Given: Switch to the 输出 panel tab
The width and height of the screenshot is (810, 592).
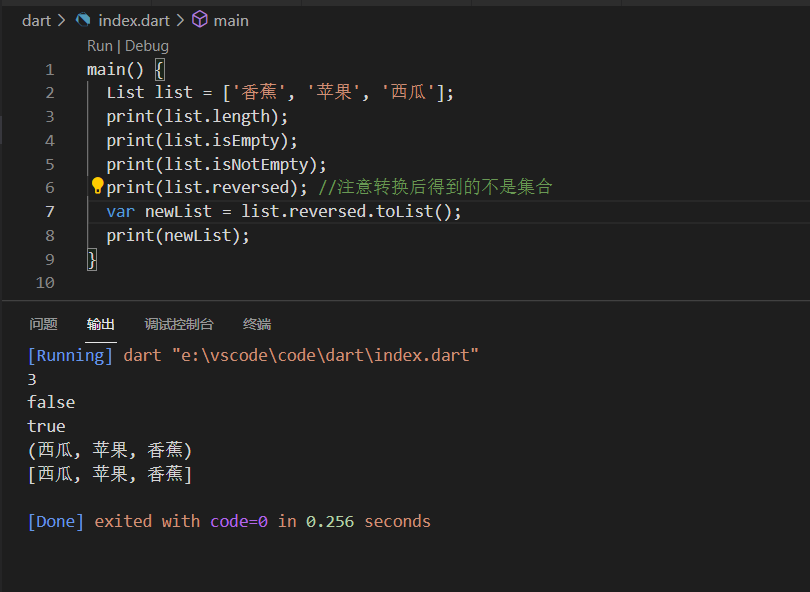Looking at the screenshot, I should [x=101, y=324].
